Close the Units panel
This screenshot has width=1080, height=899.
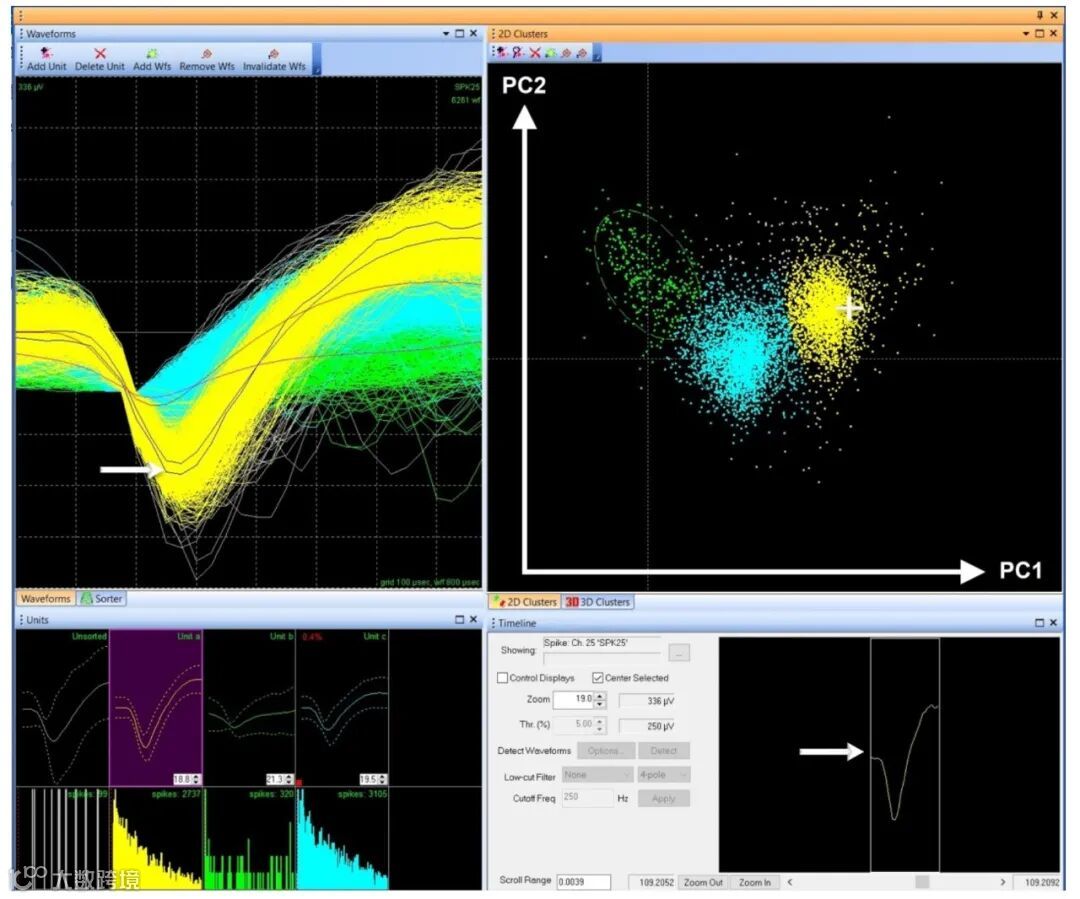[x=473, y=619]
